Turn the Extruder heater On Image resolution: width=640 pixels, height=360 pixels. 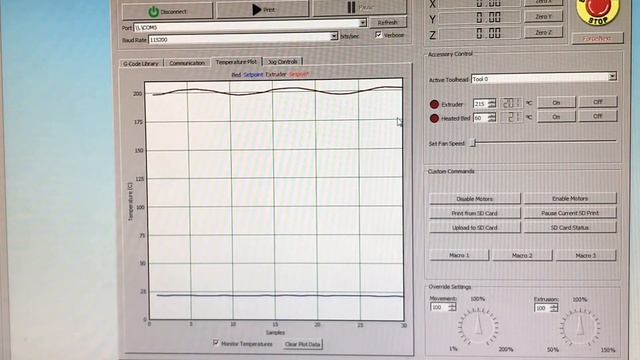point(556,102)
